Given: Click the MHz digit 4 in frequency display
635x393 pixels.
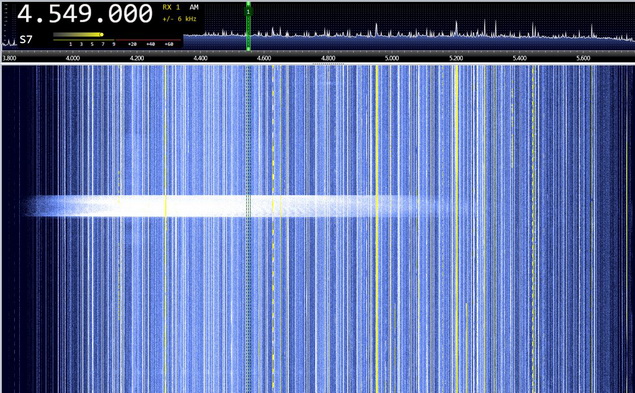Looking at the screenshot, I should tap(24, 14).
